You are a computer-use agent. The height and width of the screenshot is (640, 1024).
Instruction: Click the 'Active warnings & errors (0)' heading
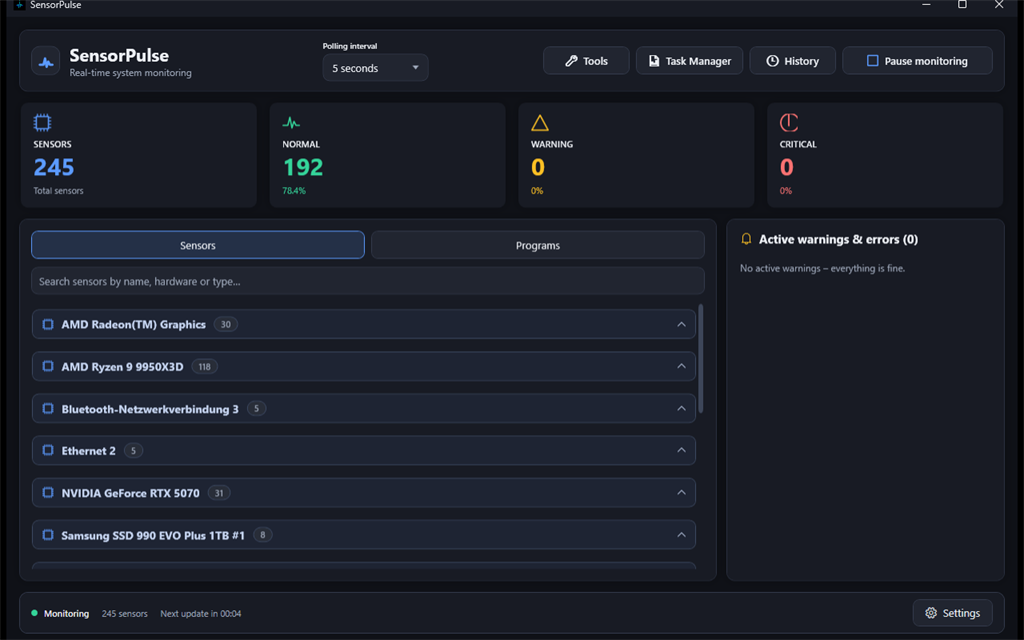[x=838, y=240]
